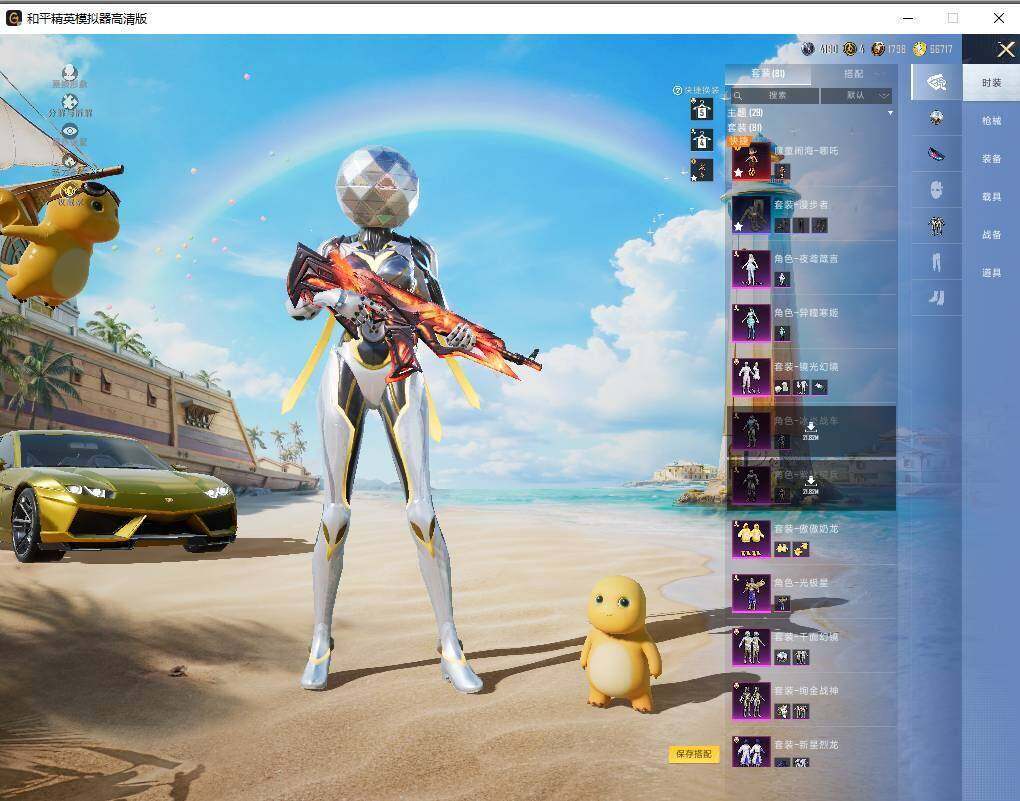
Task: Open the 枪械 firearms menu
Action: 991,120
